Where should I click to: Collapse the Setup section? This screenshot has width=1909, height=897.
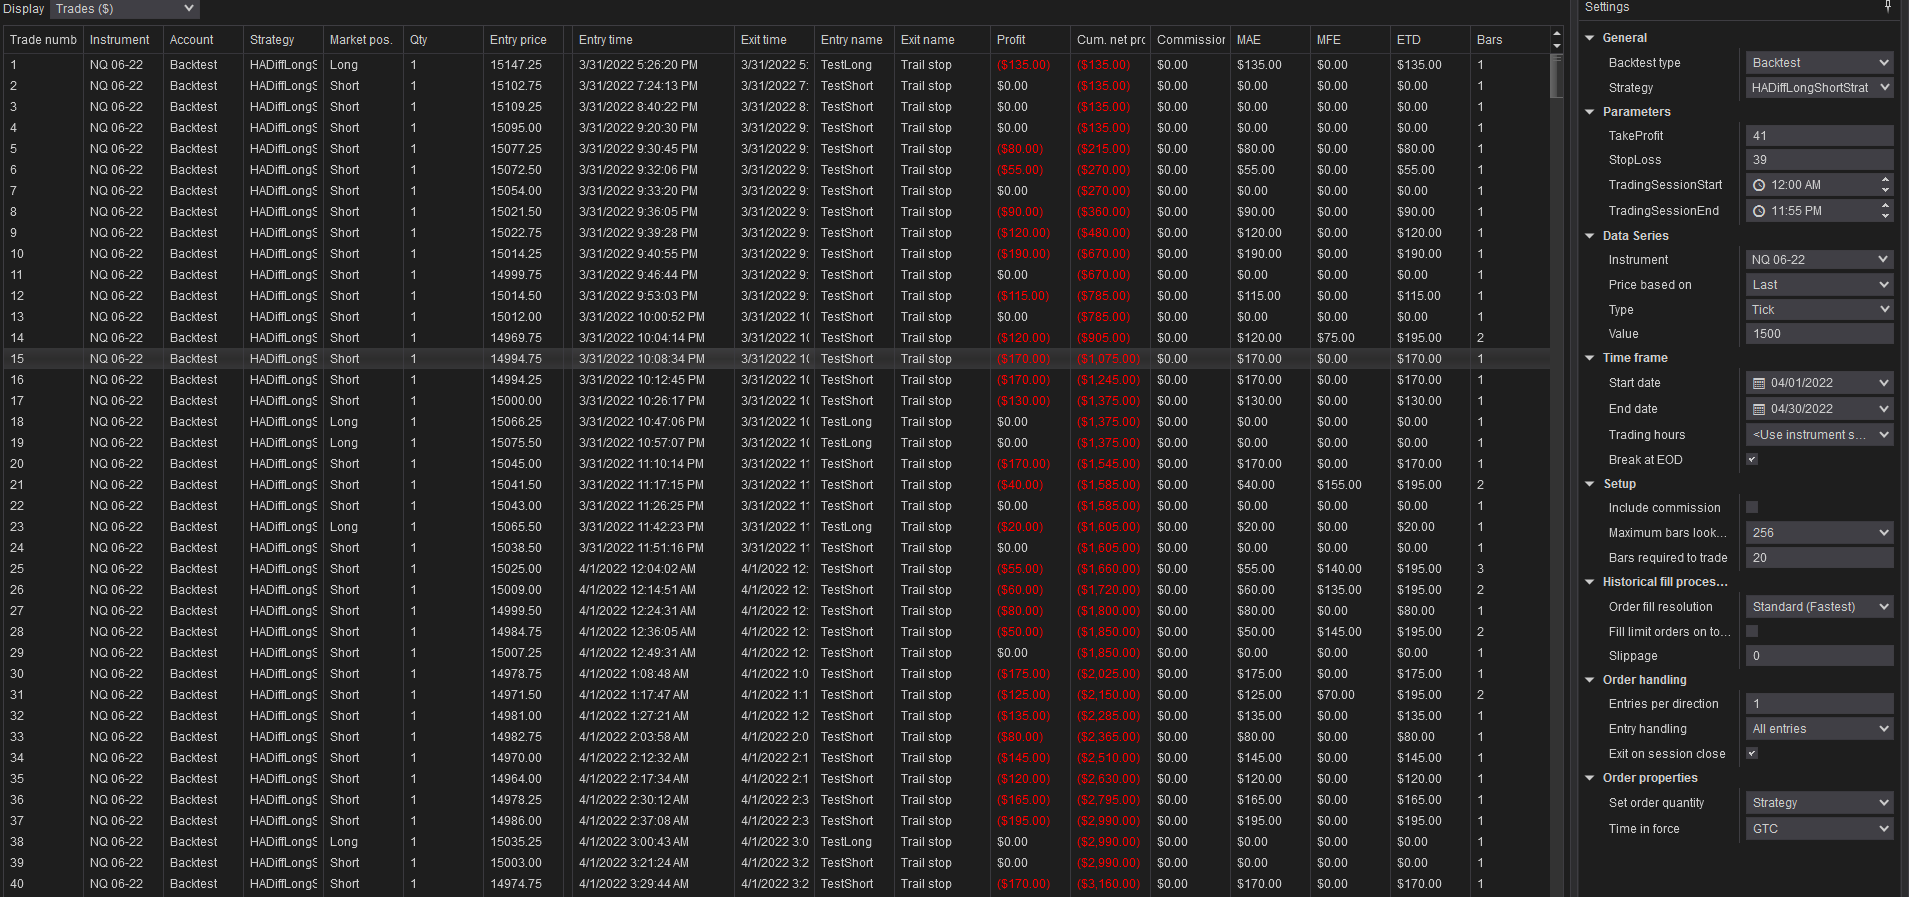1590,484
